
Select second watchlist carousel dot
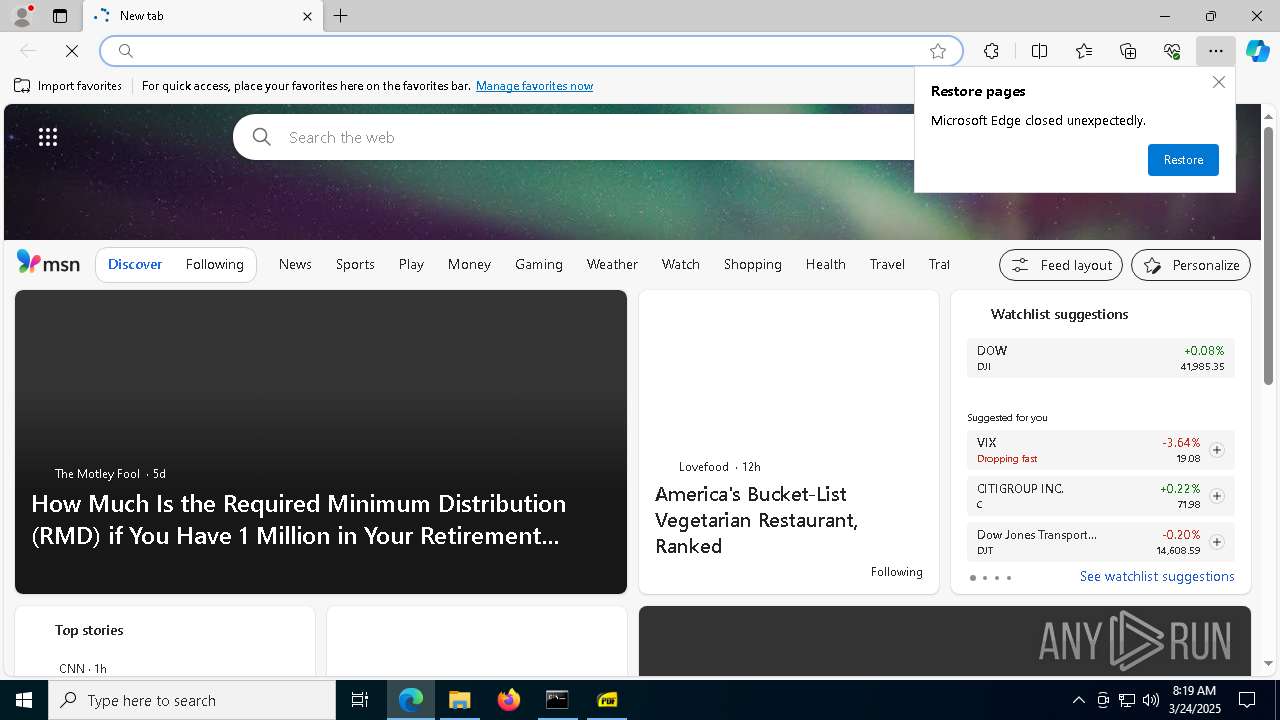pyautogui.click(x=985, y=578)
